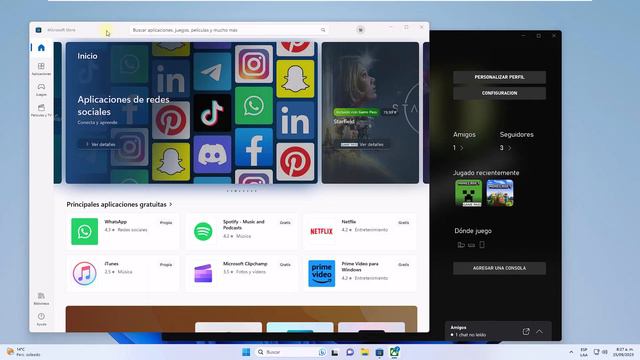Screen dimensions: 640x360
Task: Click the Gratis button for Spotify
Action: tap(285, 223)
